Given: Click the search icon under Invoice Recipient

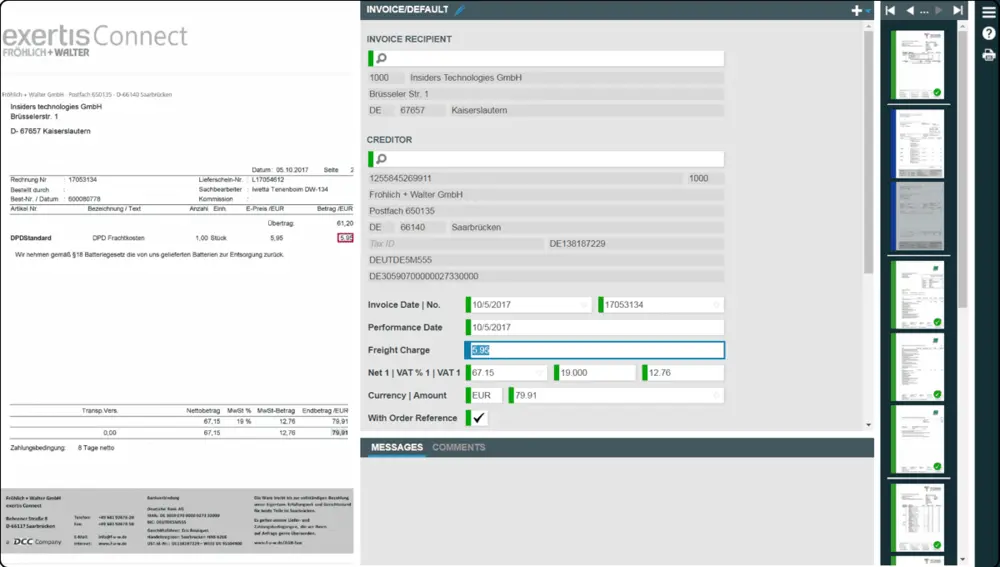Looking at the screenshot, I should coord(381,59).
